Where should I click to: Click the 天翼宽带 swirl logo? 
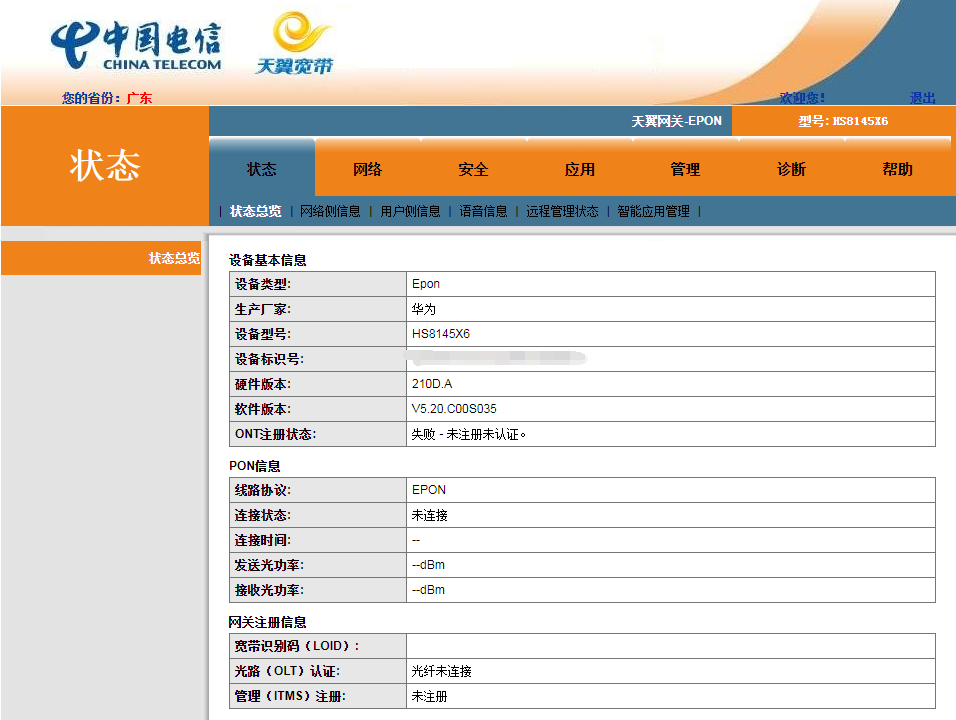click(297, 44)
